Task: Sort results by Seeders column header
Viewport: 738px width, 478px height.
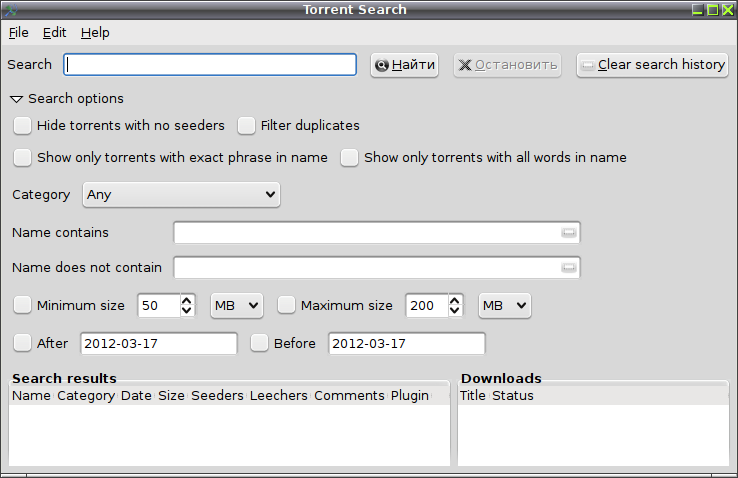Action: tap(217, 396)
